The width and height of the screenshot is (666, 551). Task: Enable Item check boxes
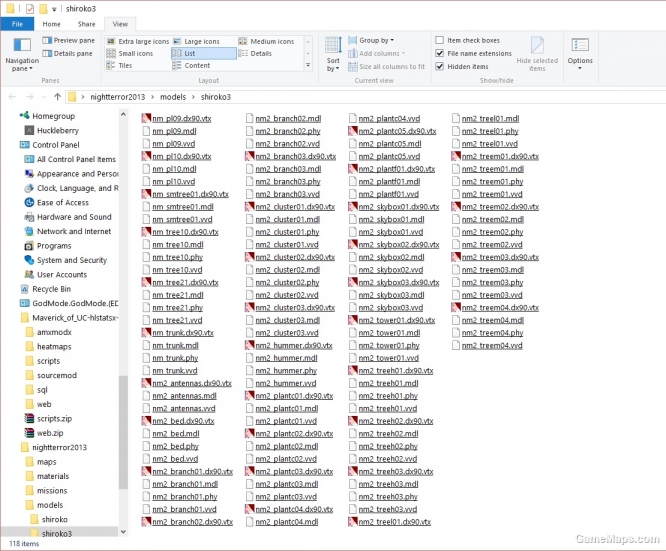440,40
